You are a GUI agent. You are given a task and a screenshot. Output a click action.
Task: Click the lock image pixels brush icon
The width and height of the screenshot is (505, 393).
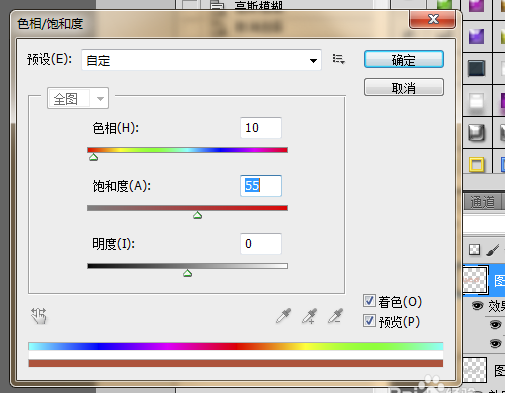tap(492, 250)
